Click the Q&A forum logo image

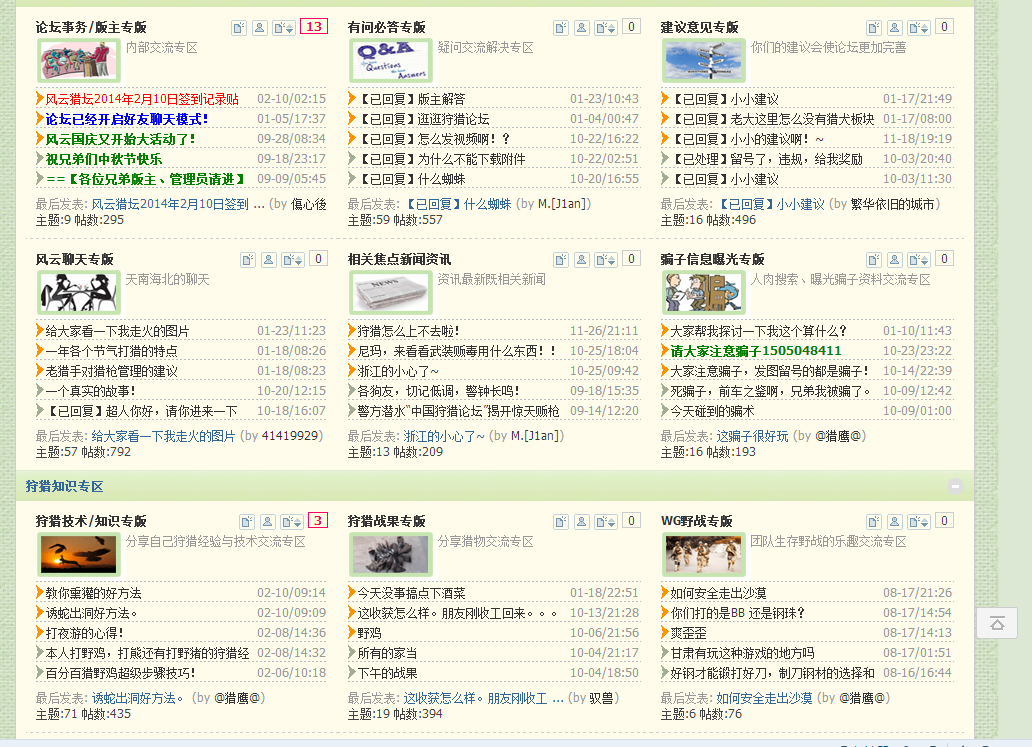tap(392, 60)
